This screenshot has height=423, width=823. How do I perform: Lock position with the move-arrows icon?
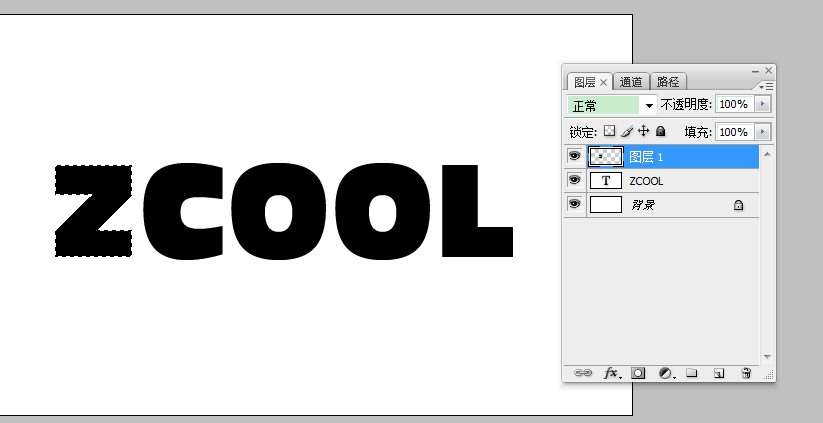point(643,131)
